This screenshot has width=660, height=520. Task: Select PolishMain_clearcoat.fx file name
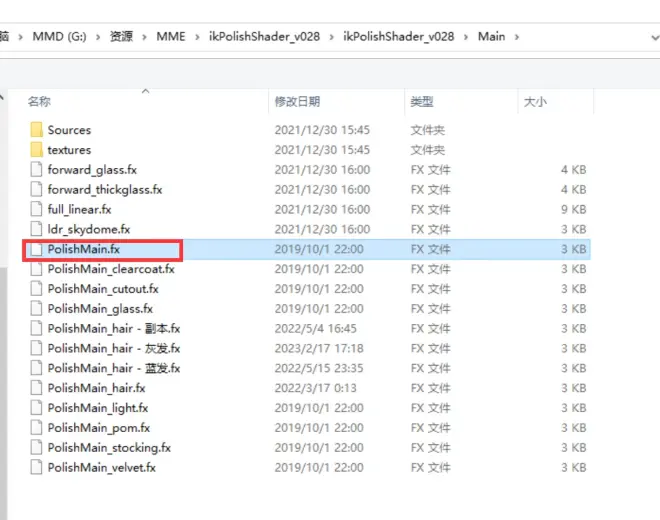tap(111, 269)
